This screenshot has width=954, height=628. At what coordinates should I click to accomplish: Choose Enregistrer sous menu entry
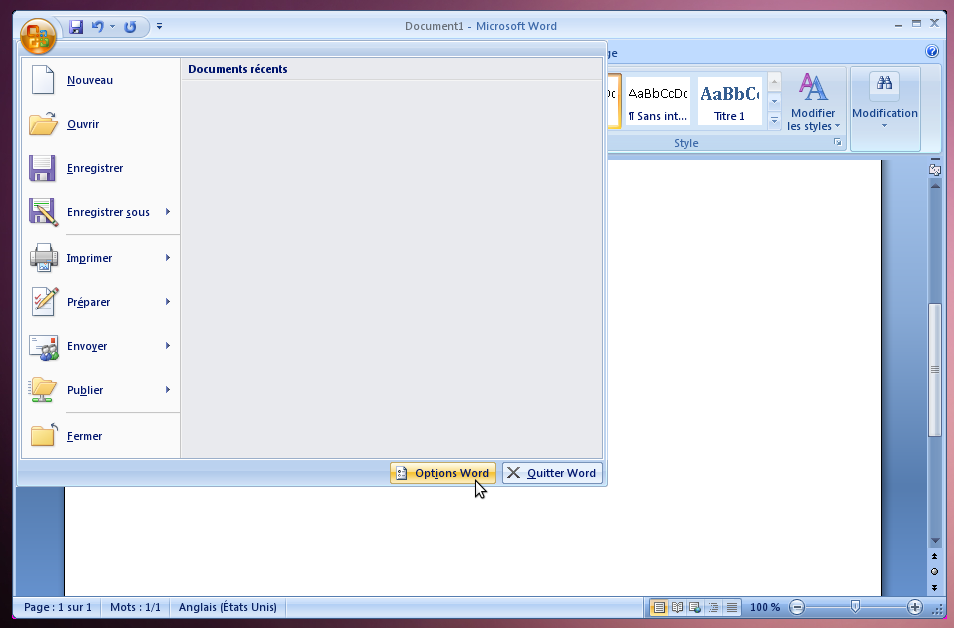[x=101, y=212]
